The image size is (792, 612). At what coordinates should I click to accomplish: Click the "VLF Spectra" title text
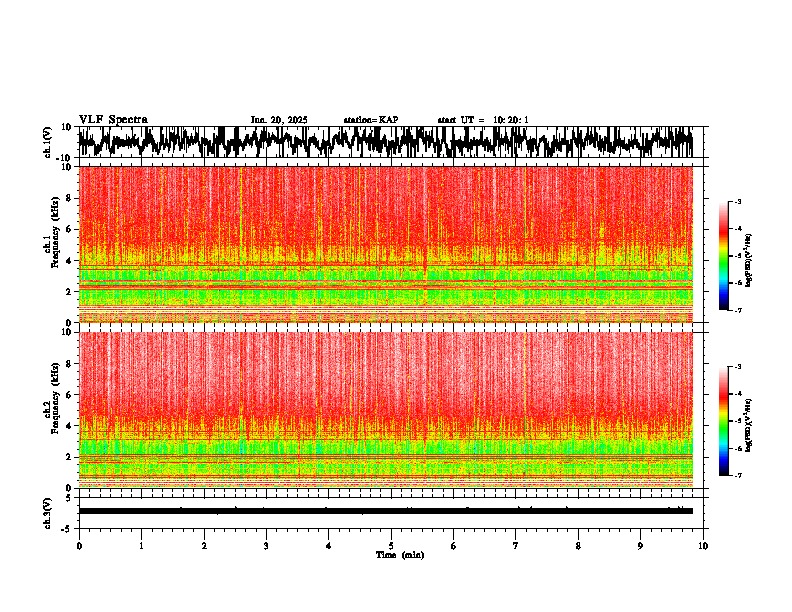[113, 120]
